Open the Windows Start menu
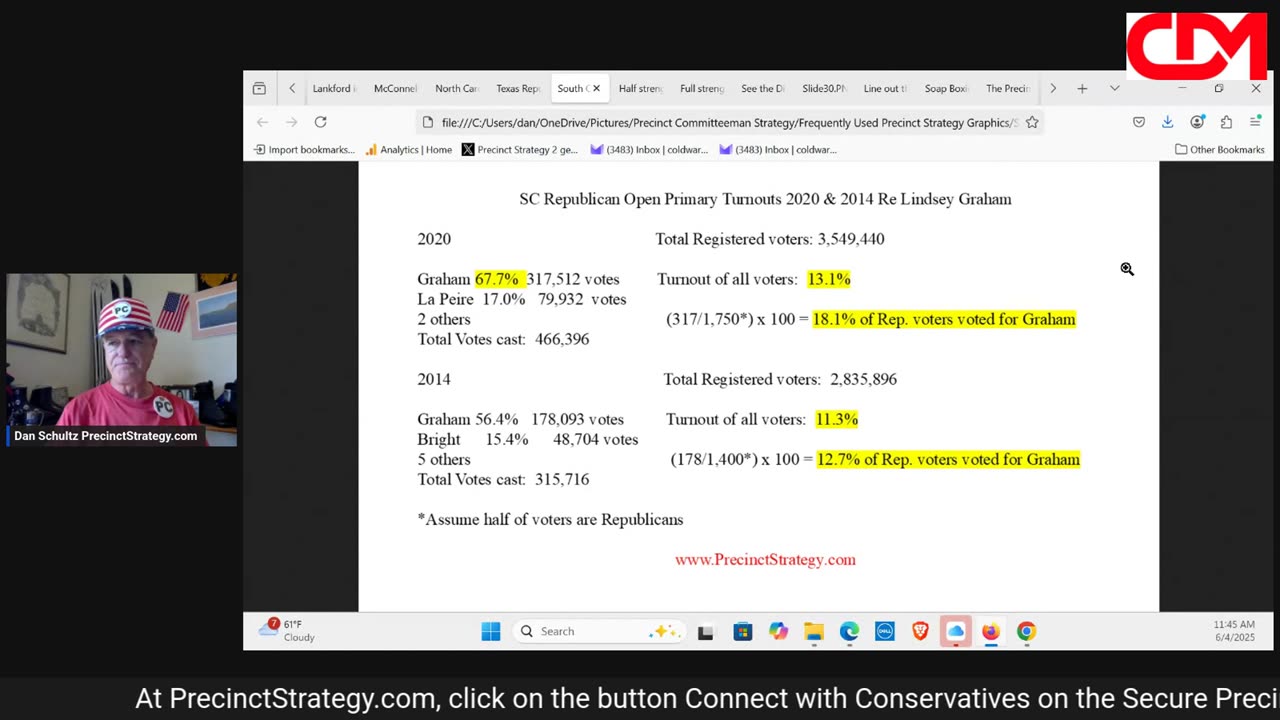Screen dimensions: 1280x720 coord(491,631)
